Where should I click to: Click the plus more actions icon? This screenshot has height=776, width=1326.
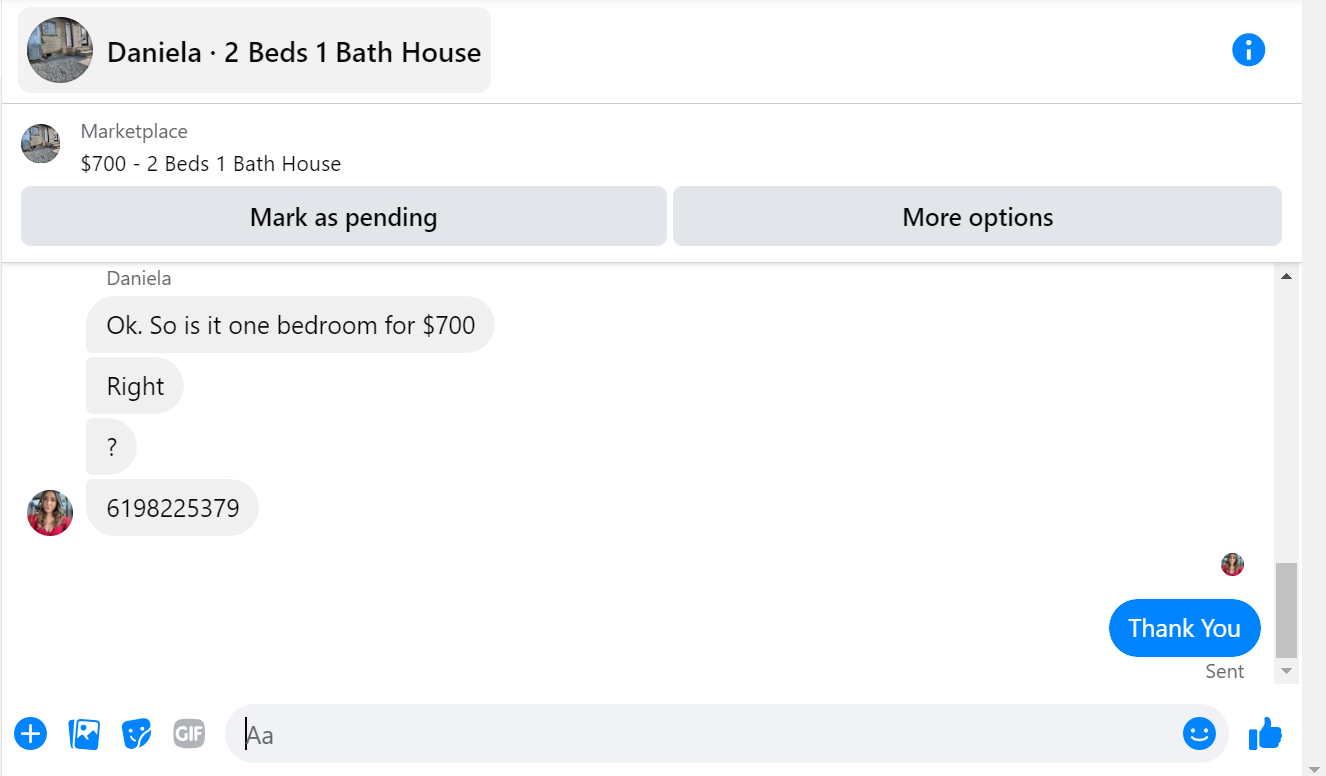(x=30, y=734)
